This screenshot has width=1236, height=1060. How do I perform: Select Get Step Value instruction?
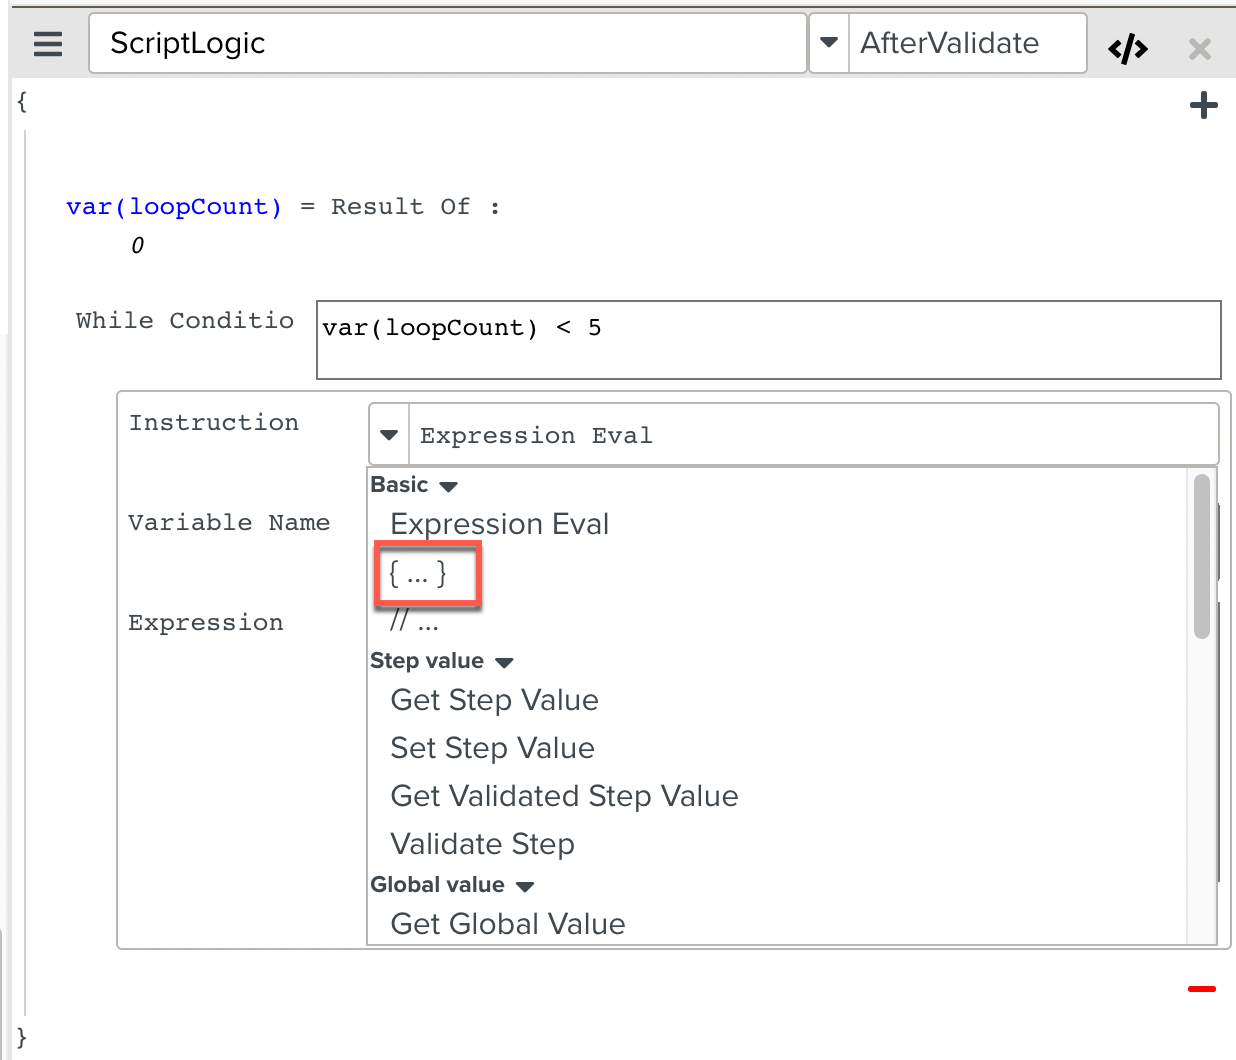tap(494, 700)
